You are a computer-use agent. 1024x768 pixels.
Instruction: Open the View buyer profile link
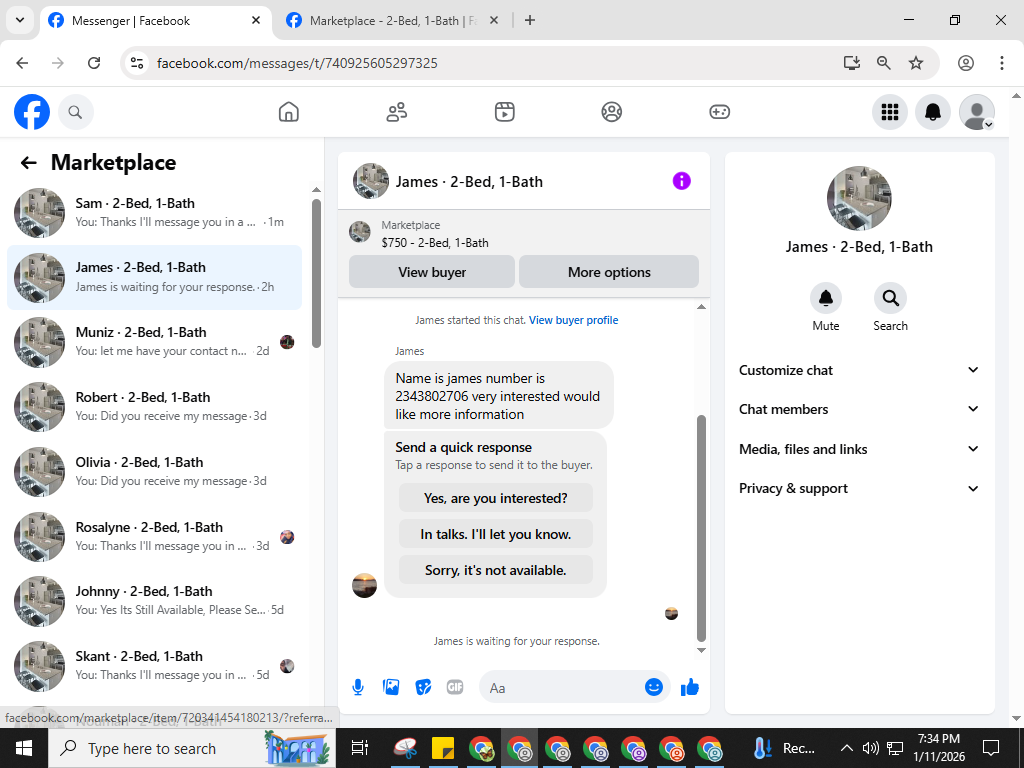pyautogui.click(x=573, y=320)
